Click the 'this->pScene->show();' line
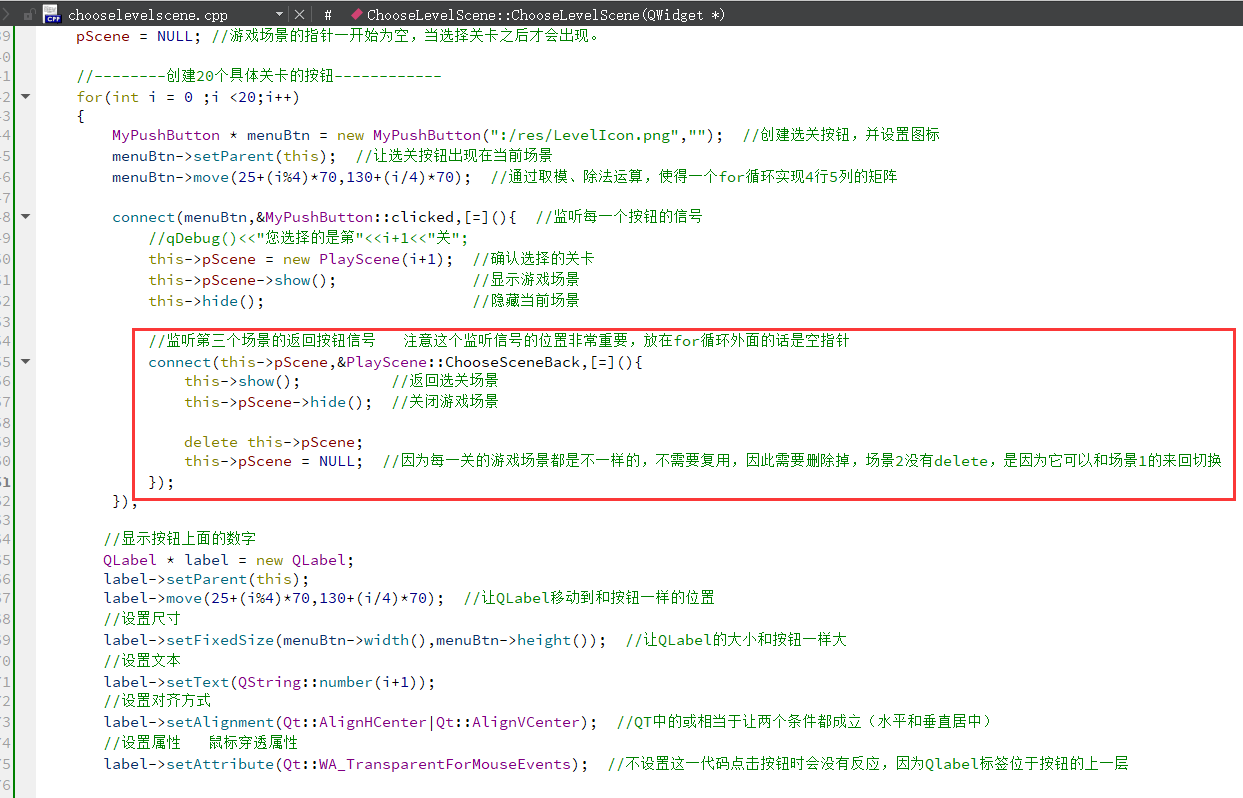Screen dimensions: 1243x798 pyautogui.click(x=364, y=280)
